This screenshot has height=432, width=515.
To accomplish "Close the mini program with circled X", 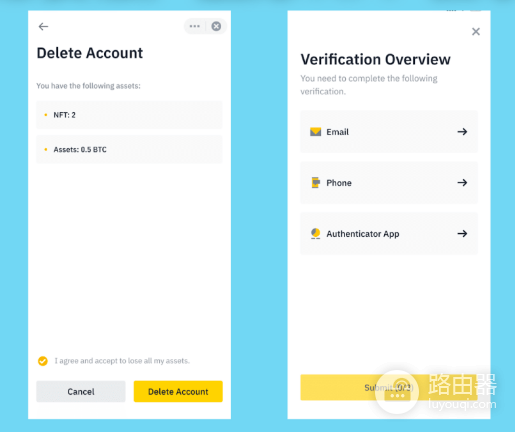I will [x=216, y=26].
